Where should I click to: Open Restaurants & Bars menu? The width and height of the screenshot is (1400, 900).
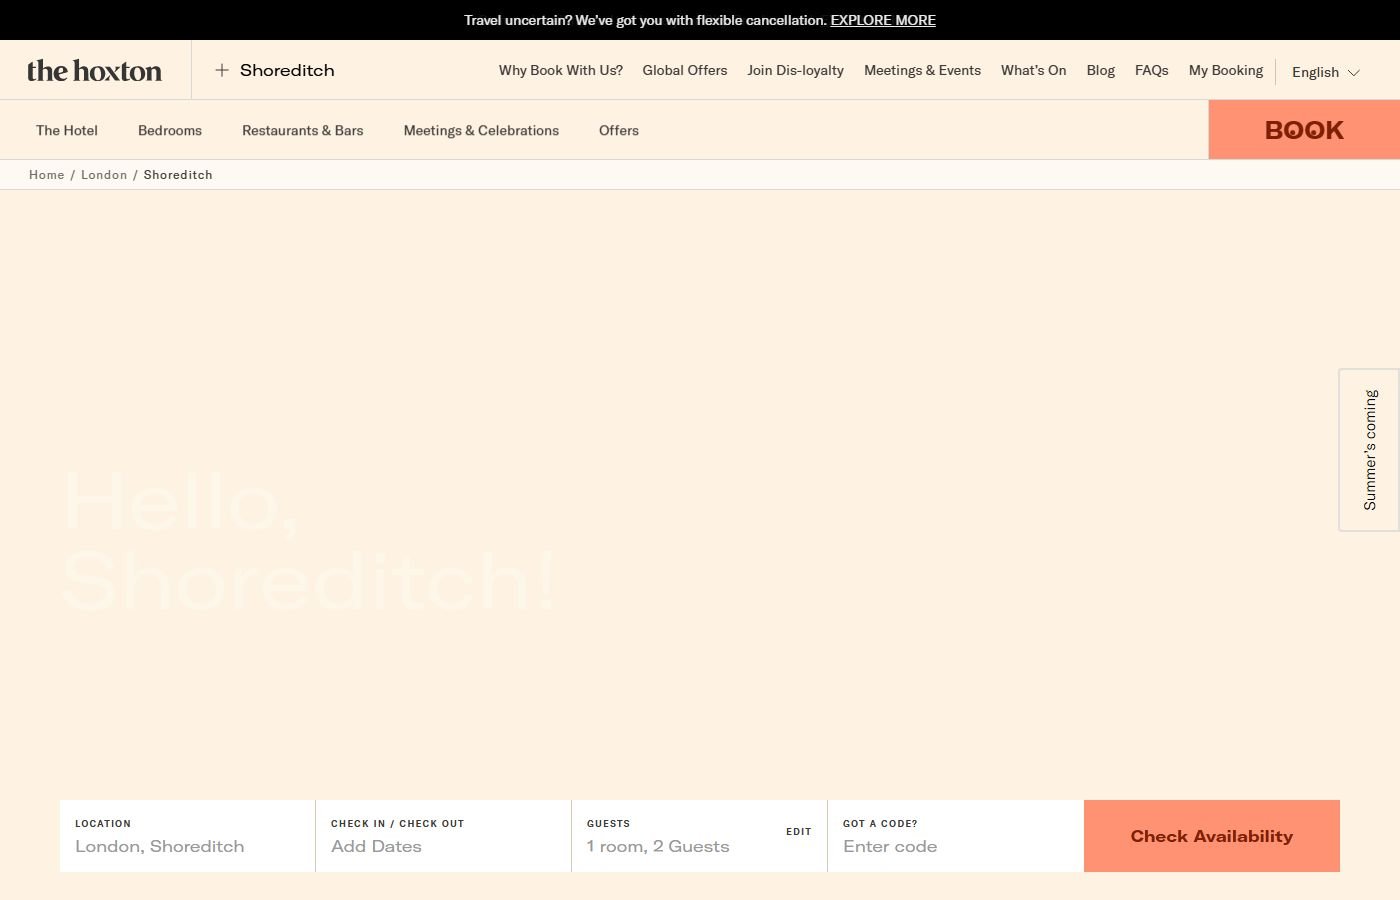pos(303,130)
